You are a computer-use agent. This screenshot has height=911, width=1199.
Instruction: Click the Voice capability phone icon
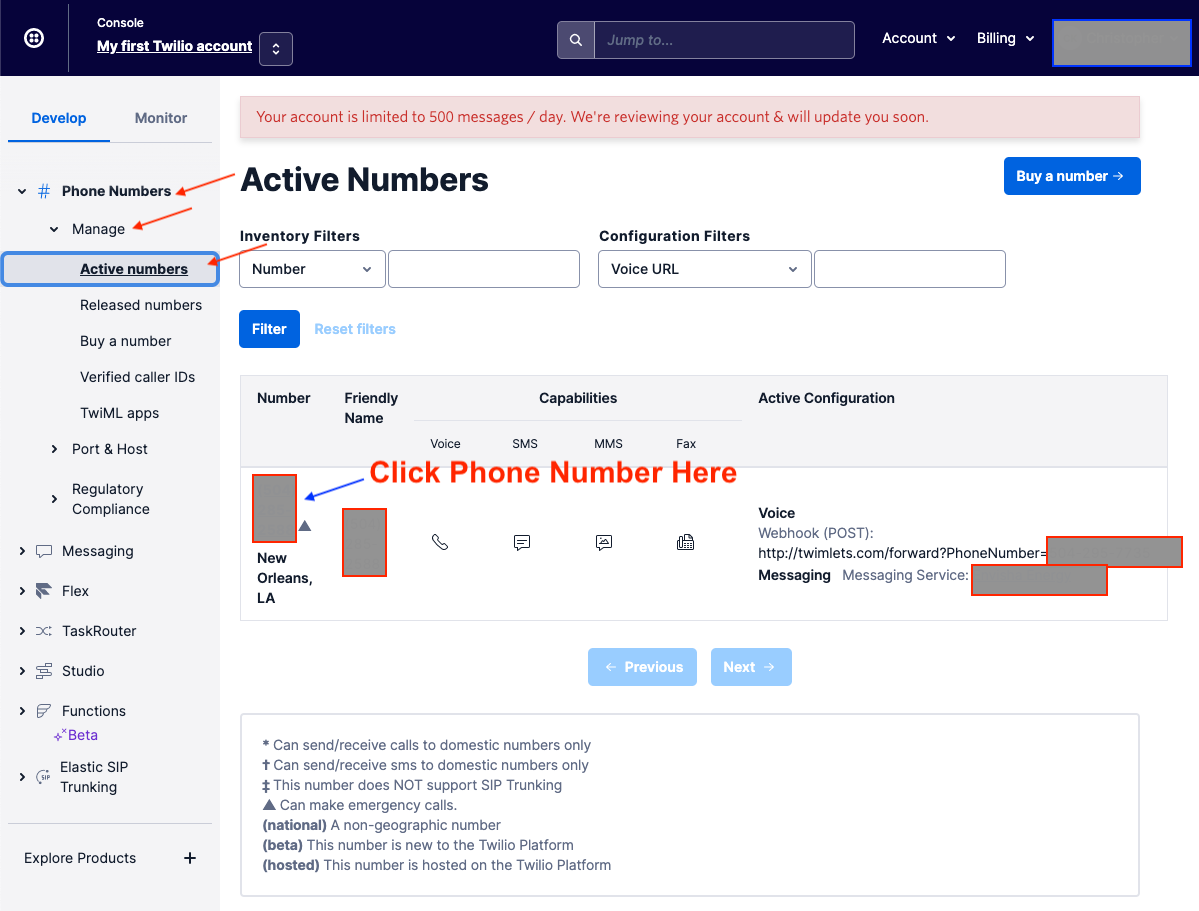tap(440, 542)
